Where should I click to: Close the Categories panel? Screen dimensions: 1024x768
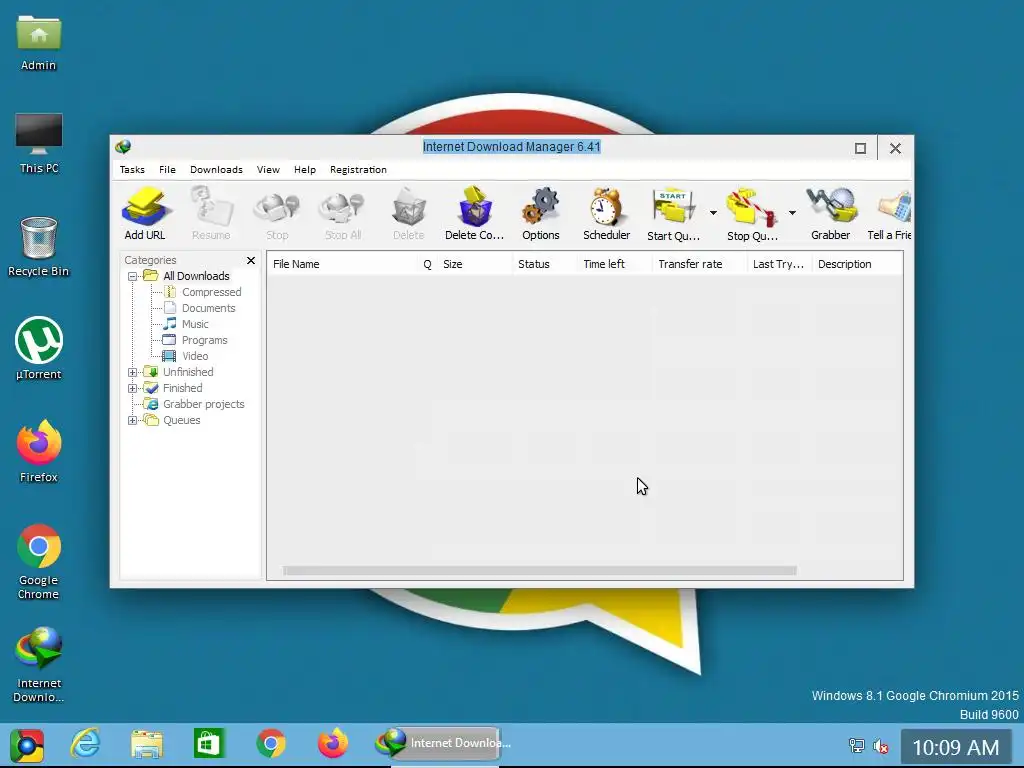(x=251, y=261)
